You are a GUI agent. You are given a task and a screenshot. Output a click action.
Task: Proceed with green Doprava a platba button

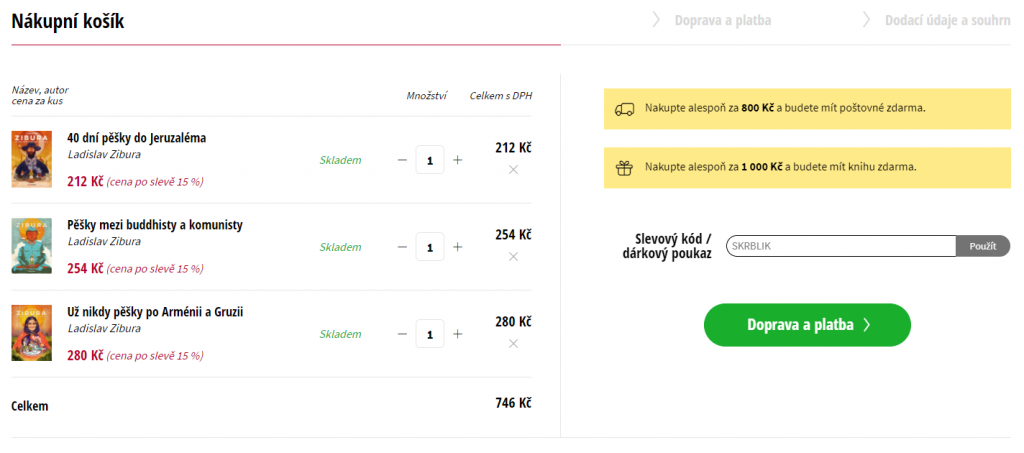pos(807,325)
